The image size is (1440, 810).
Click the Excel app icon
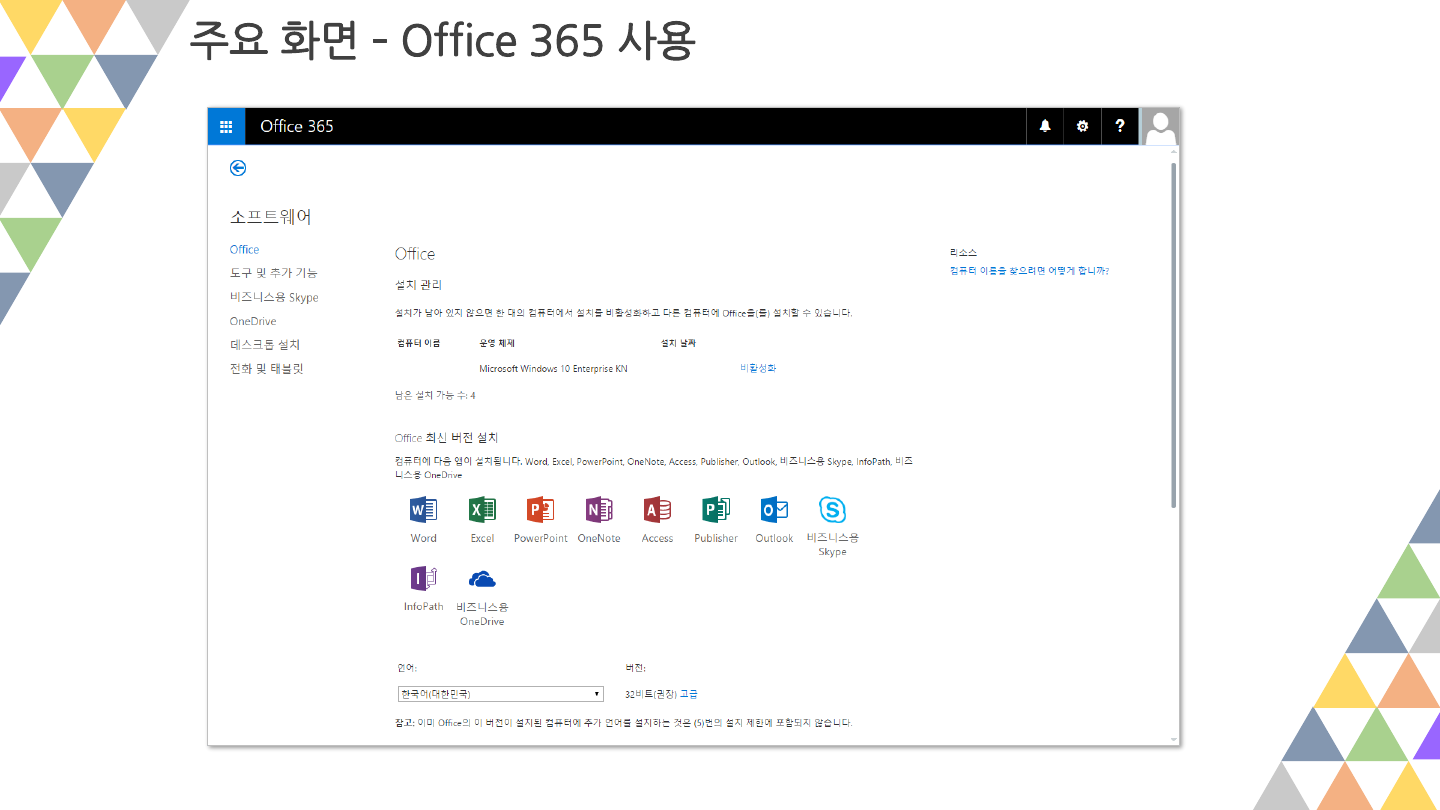pyautogui.click(x=482, y=510)
